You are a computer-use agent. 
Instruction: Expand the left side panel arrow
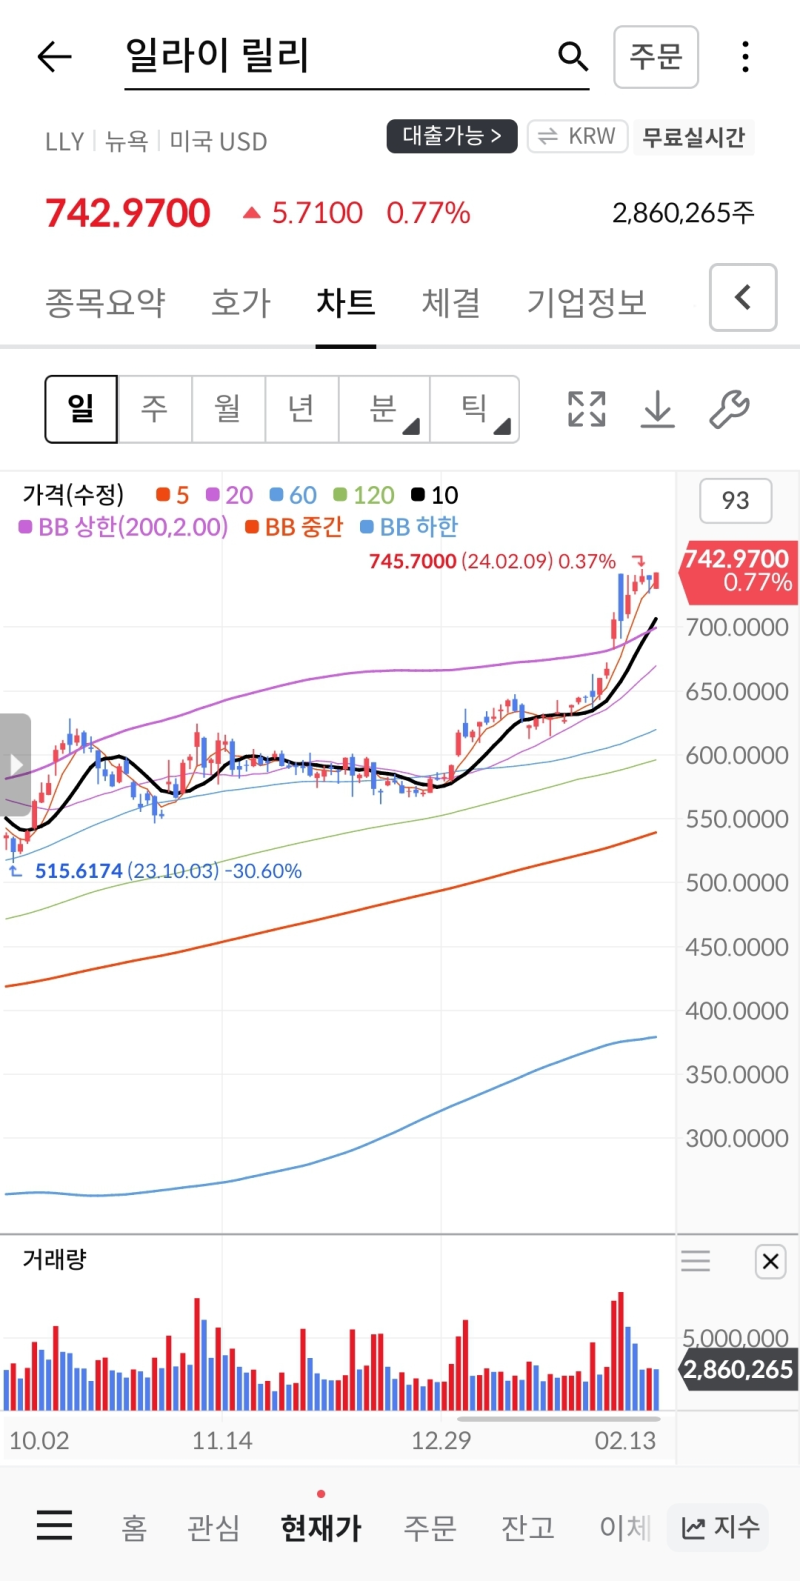15,765
